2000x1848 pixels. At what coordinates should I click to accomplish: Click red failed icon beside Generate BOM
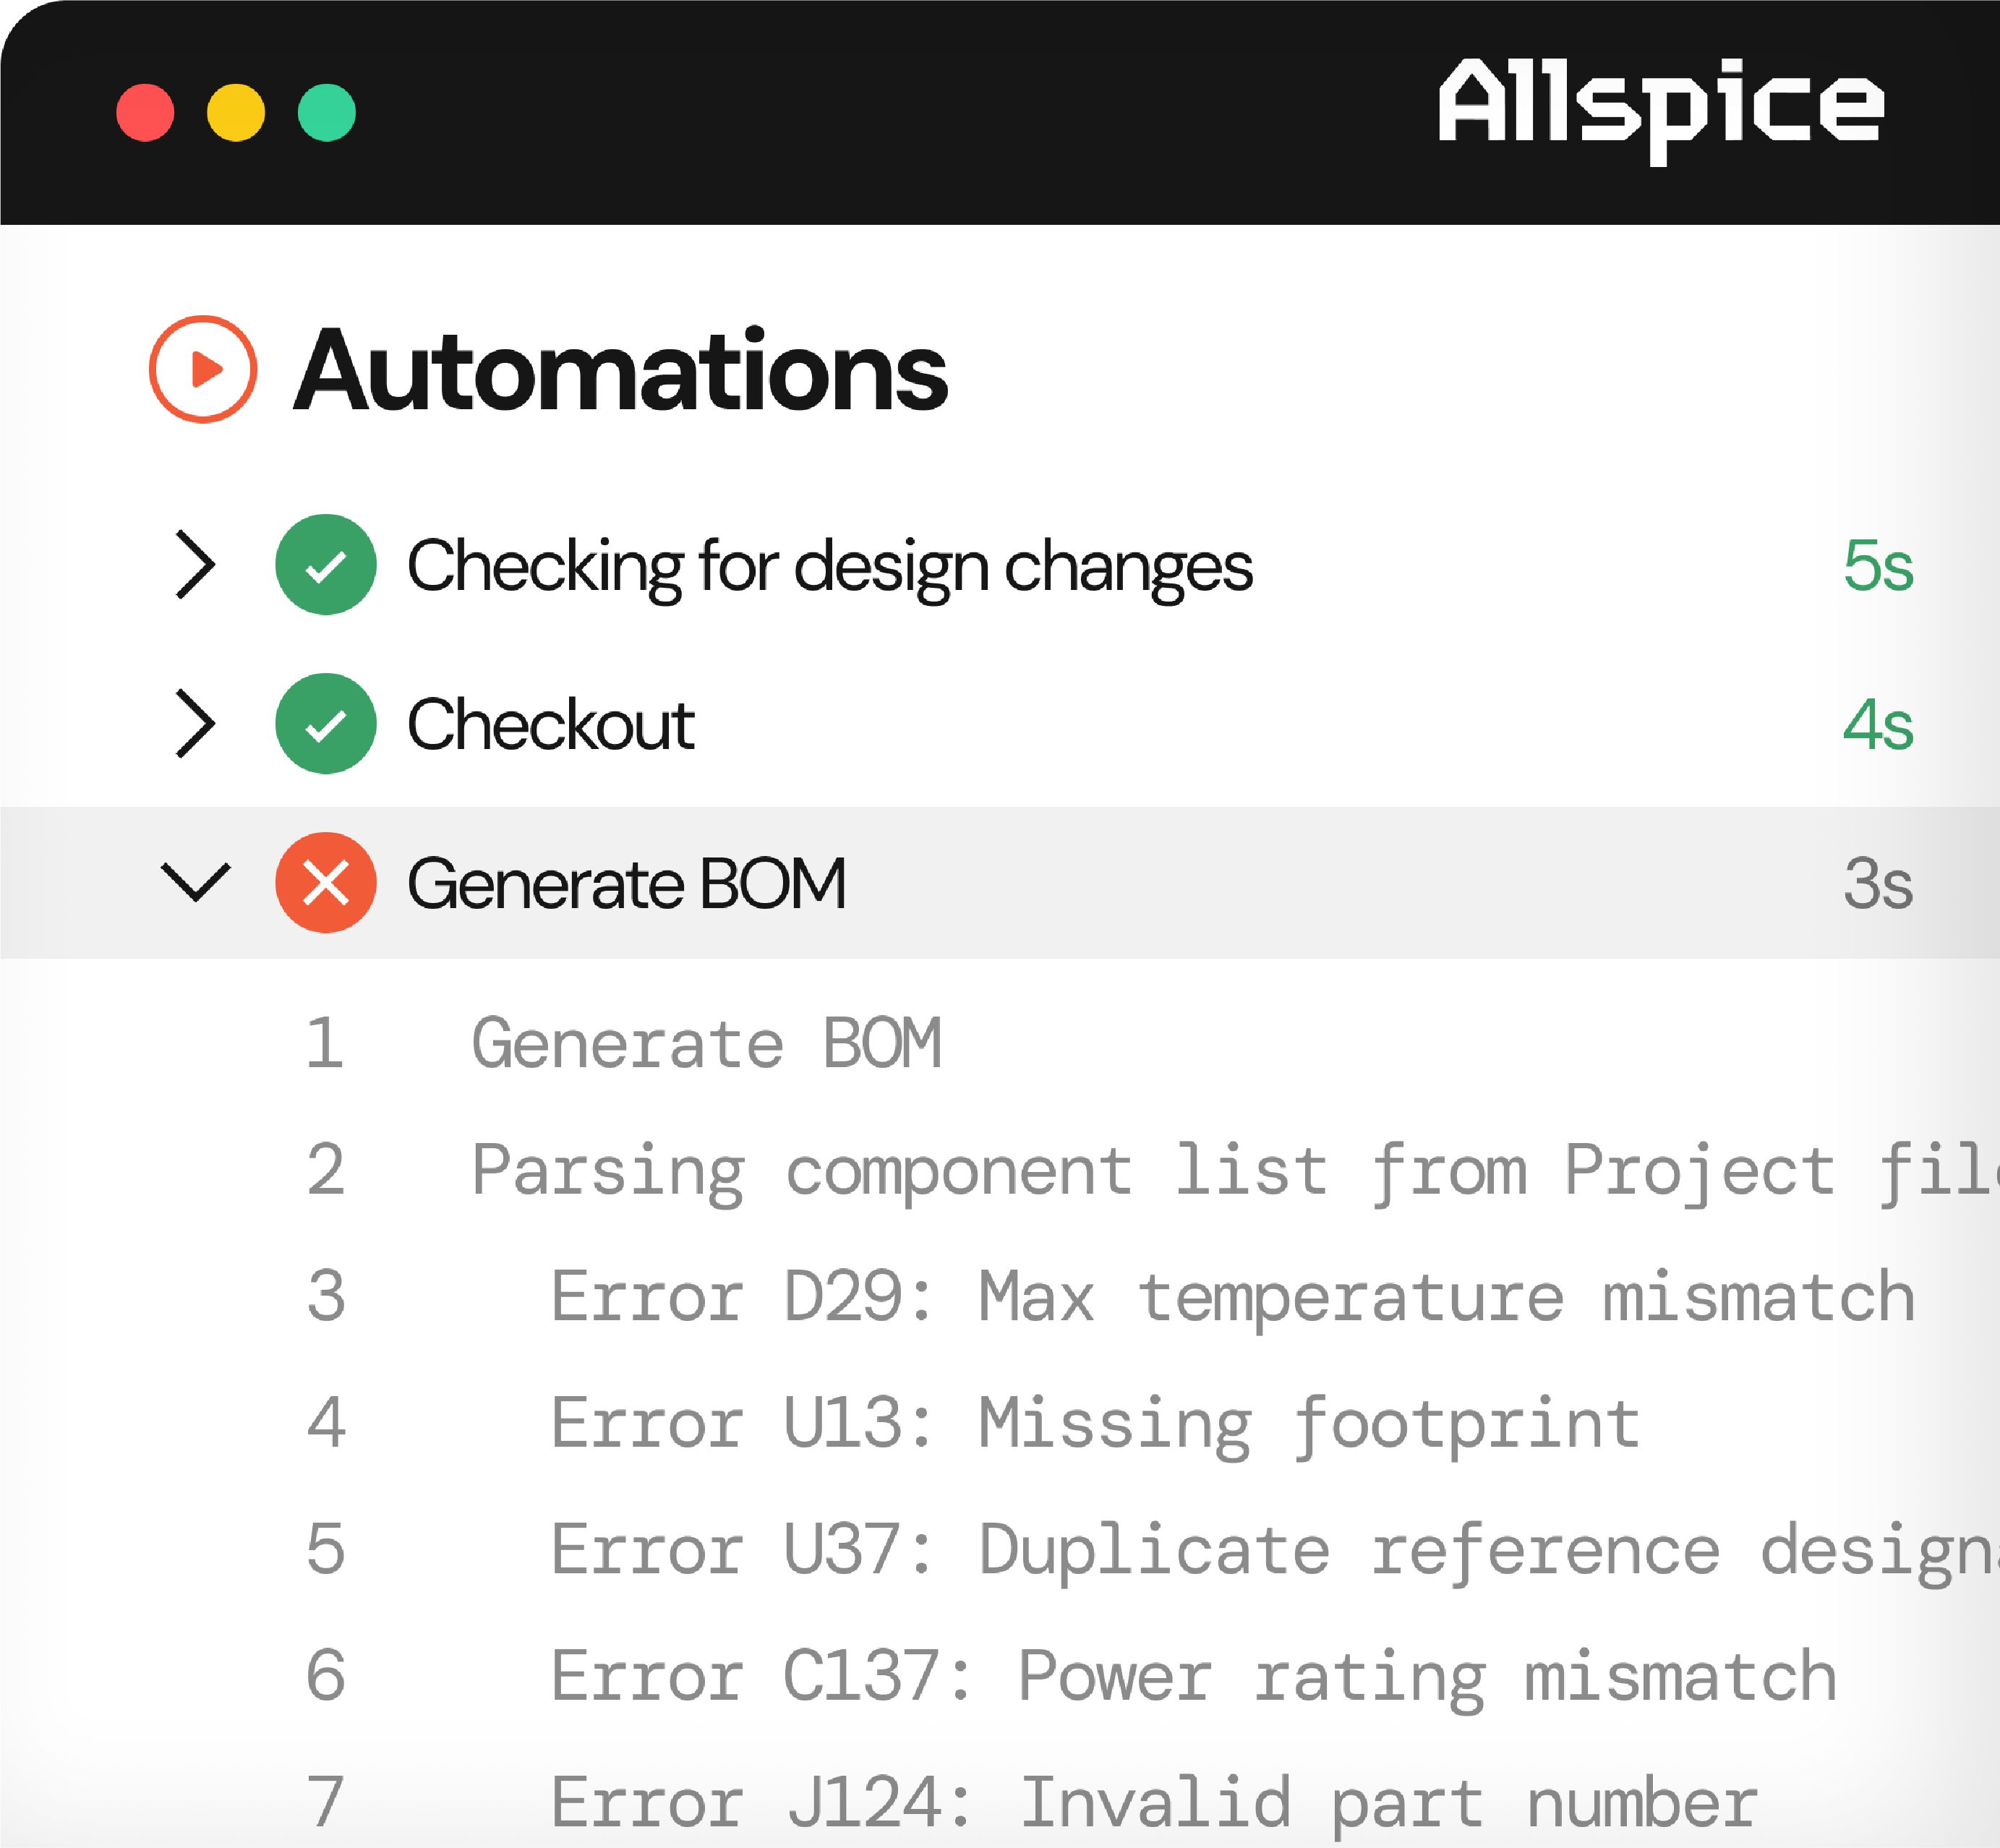pyautogui.click(x=326, y=883)
